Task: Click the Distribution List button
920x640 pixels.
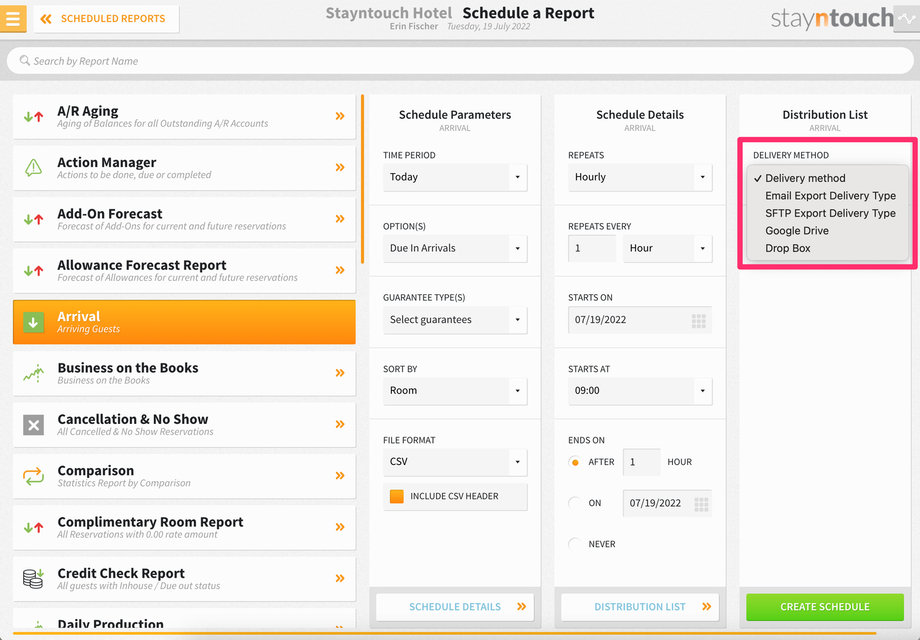Action: click(640, 607)
